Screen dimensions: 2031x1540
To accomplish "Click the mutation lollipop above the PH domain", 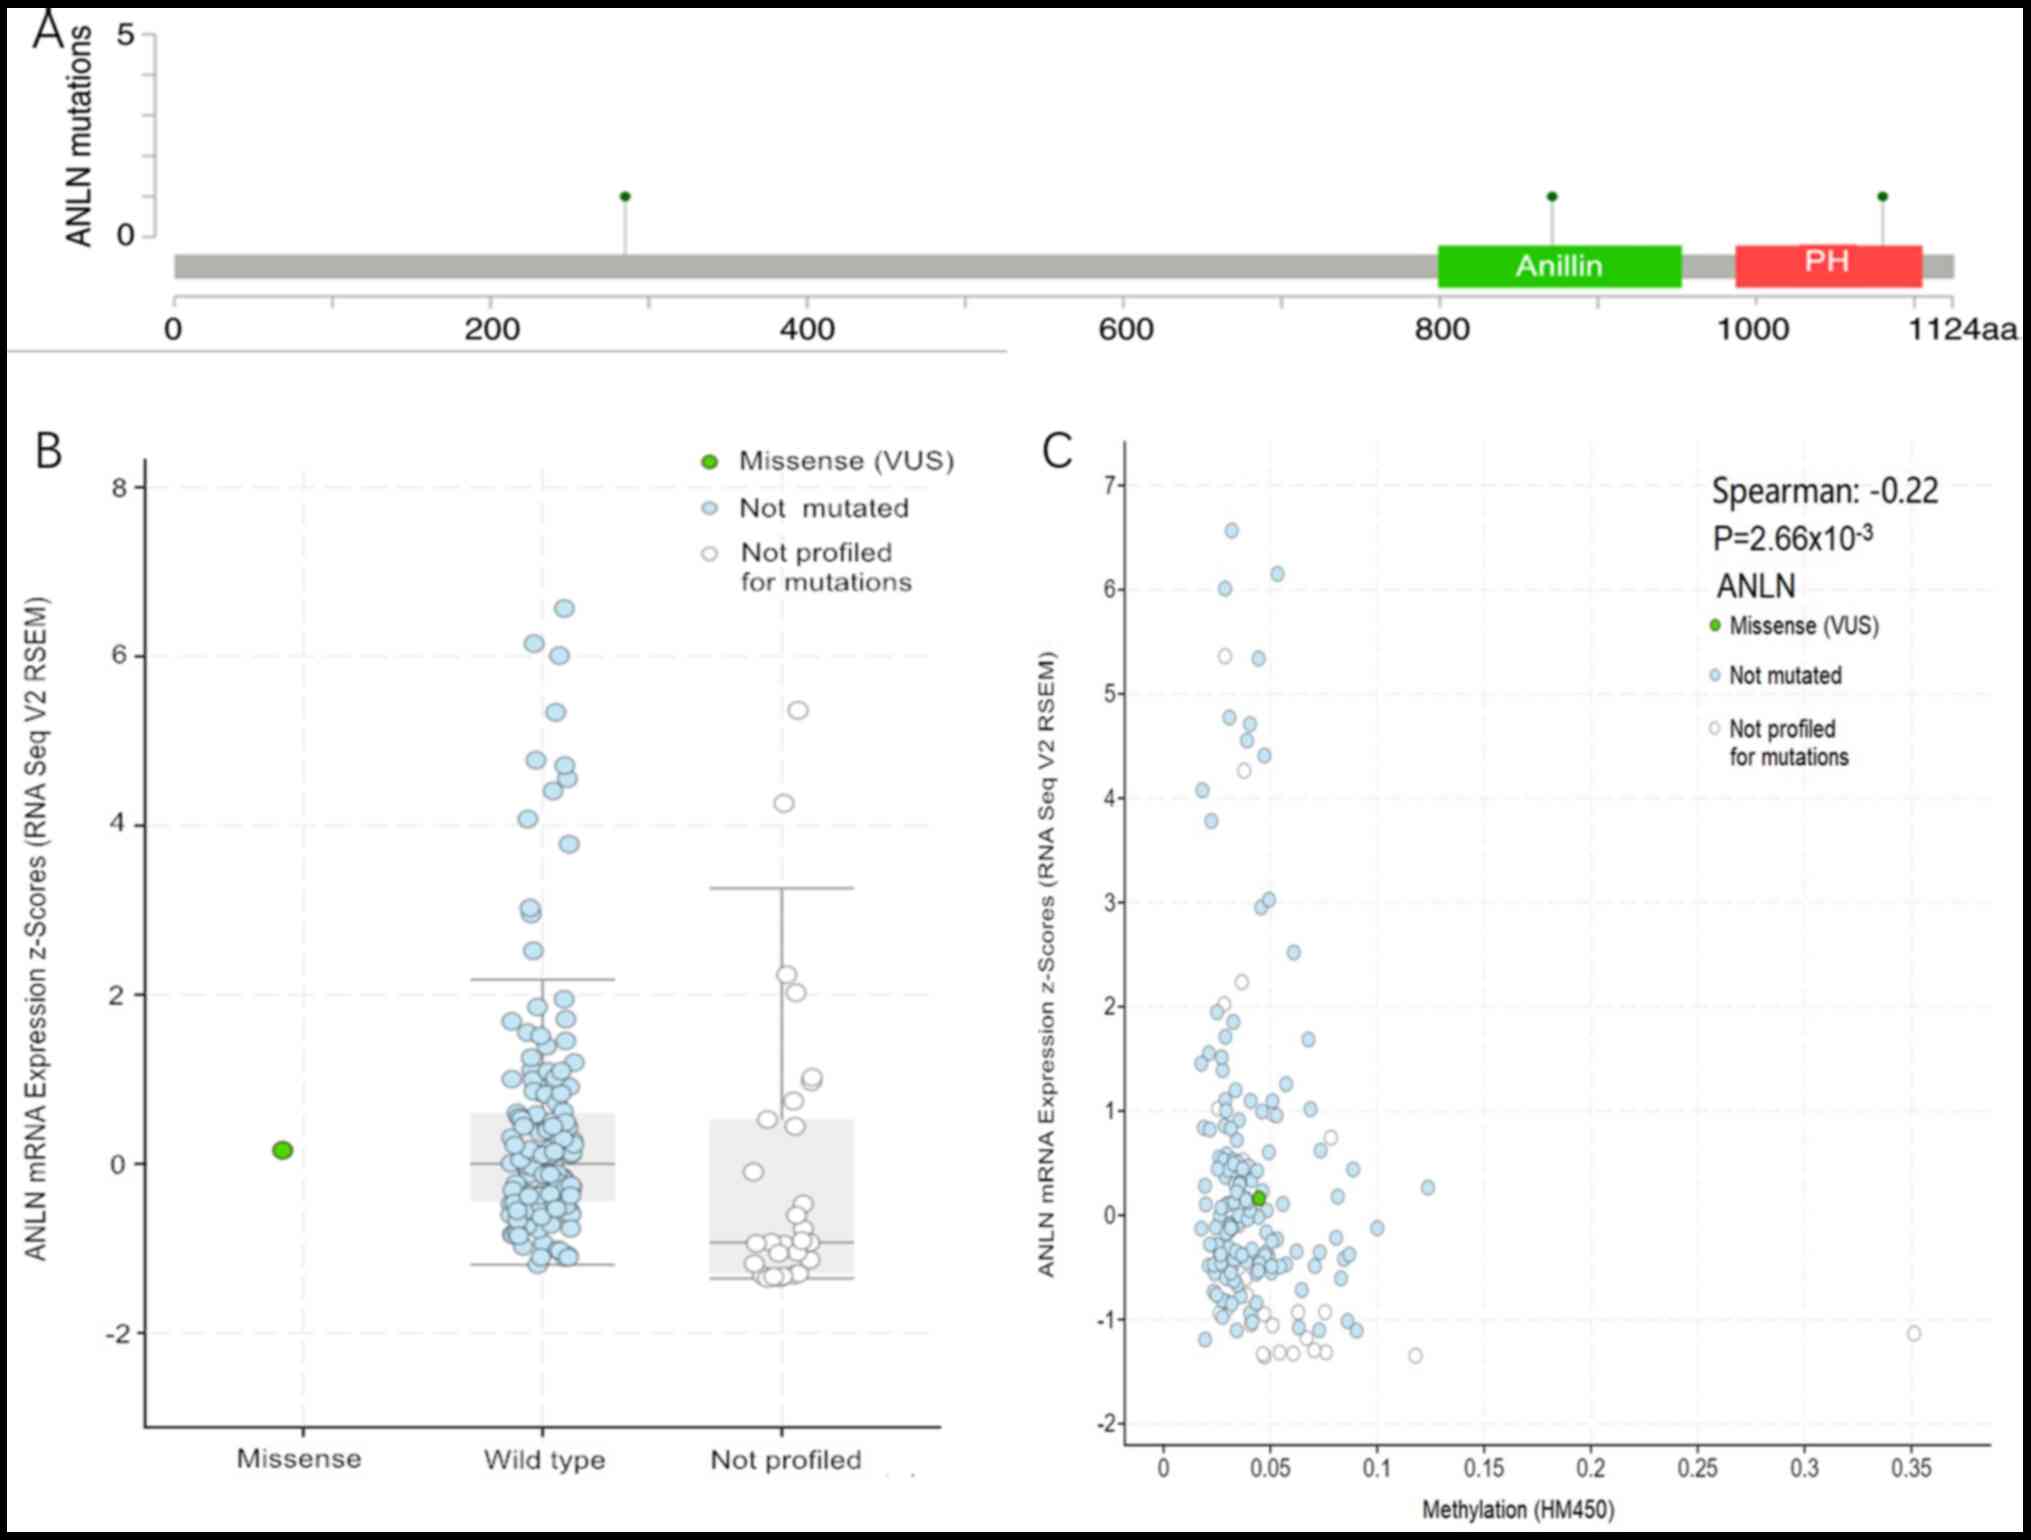I will pyautogui.click(x=1882, y=196).
